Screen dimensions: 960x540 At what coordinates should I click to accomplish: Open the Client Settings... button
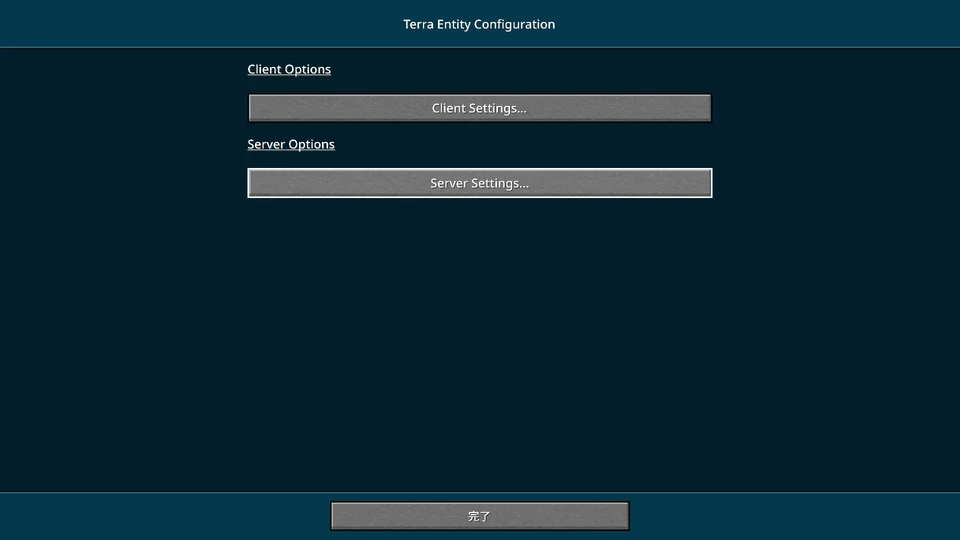point(479,108)
